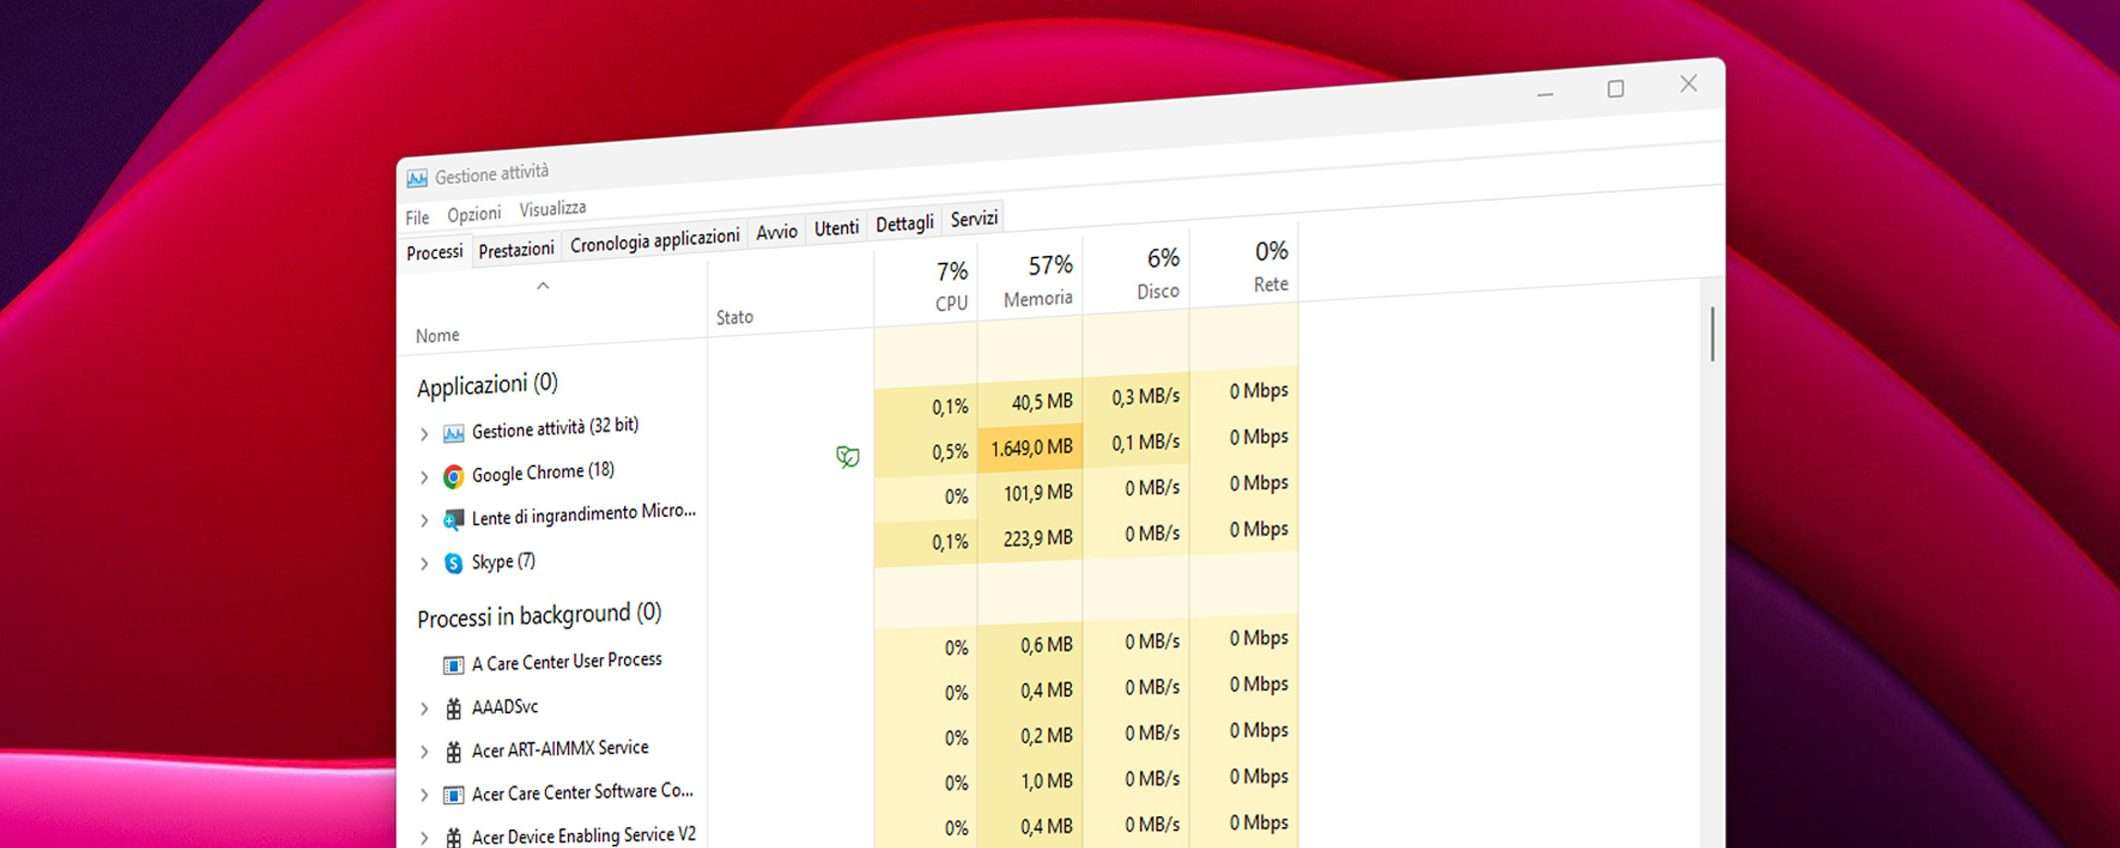
Task: Click the Acer Device Enabling Service V2 icon
Action: (x=453, y=838)
